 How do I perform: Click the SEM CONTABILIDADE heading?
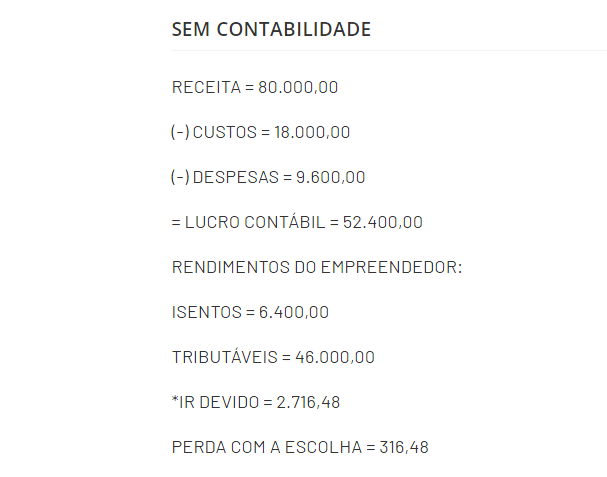[x=271, y=29]
